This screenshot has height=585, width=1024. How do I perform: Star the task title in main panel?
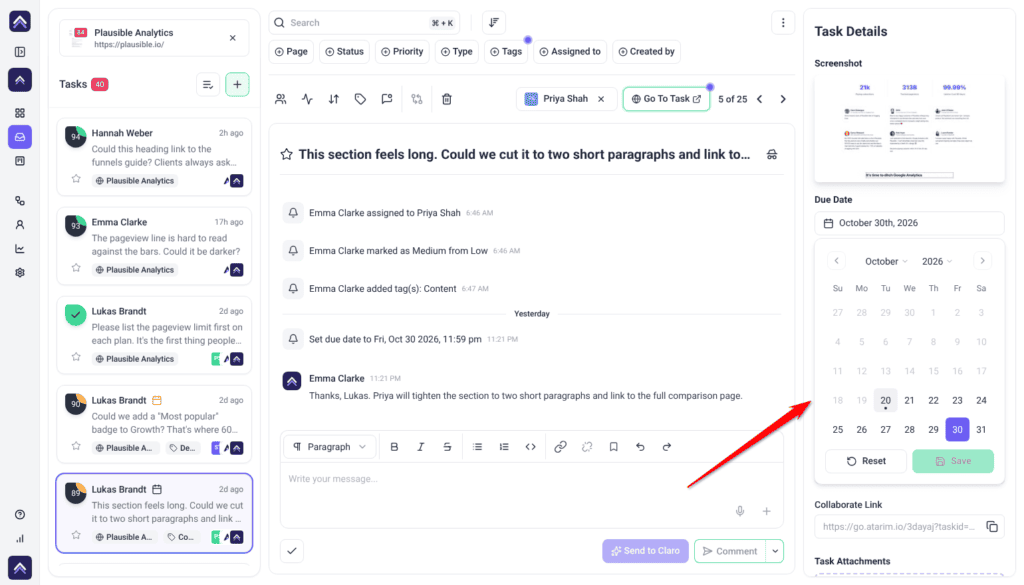pyautogui.click(x=287, y=155)
